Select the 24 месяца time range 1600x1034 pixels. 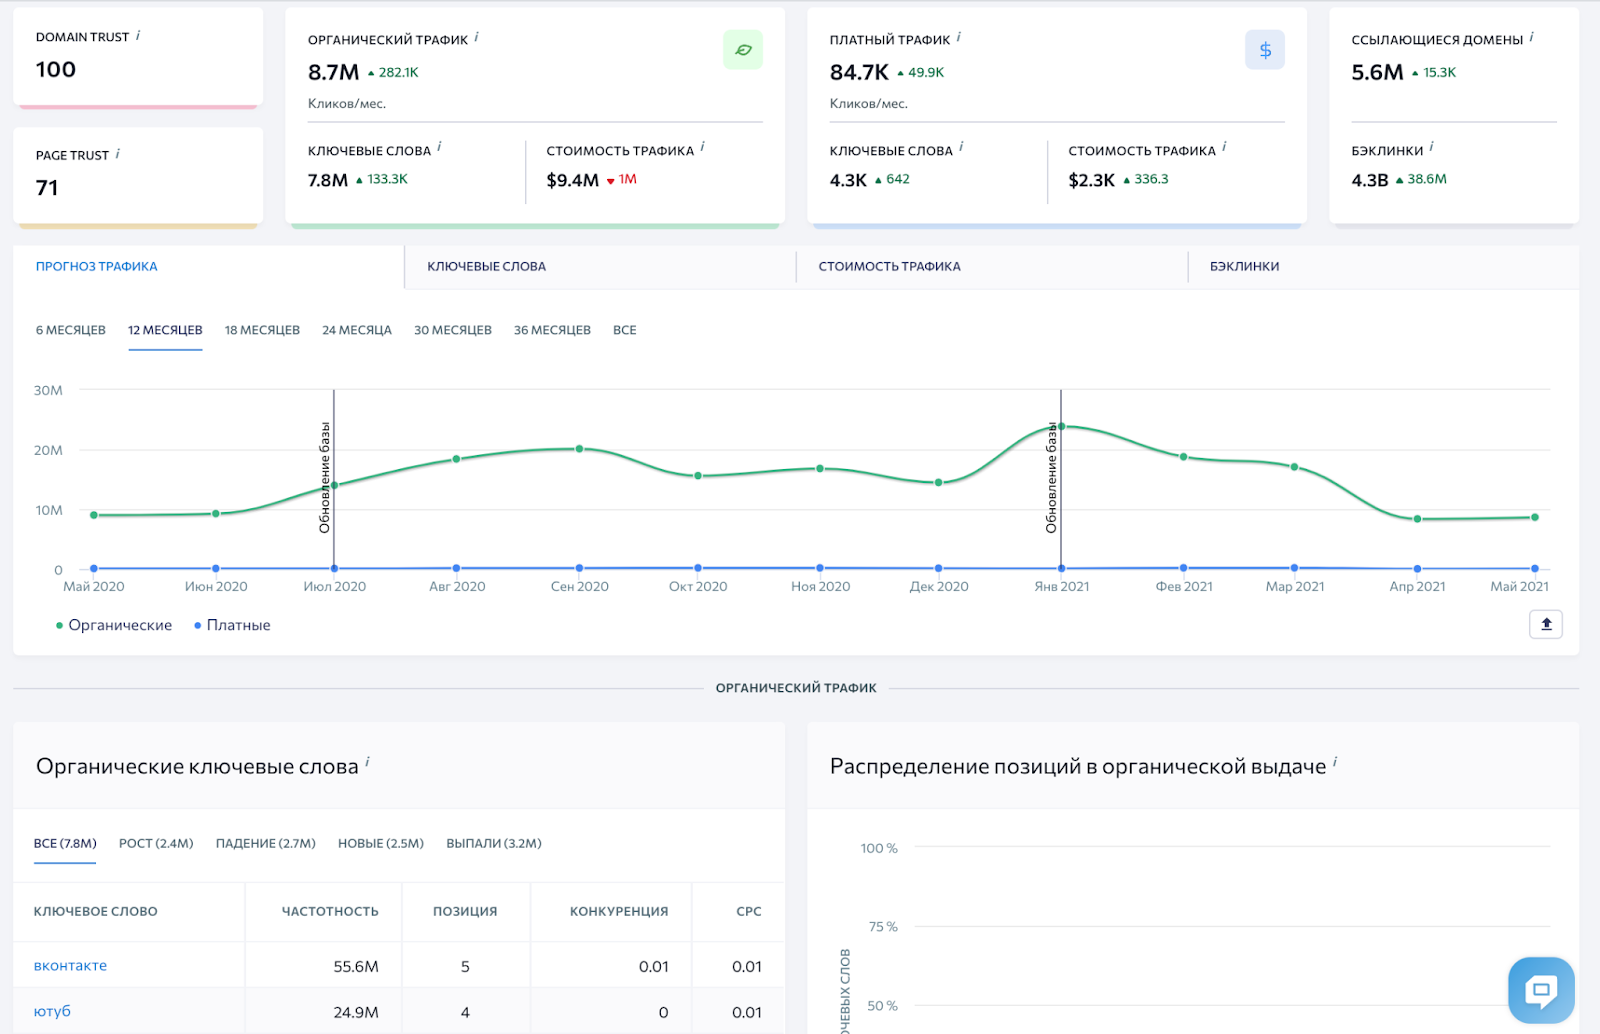point(356,330)
